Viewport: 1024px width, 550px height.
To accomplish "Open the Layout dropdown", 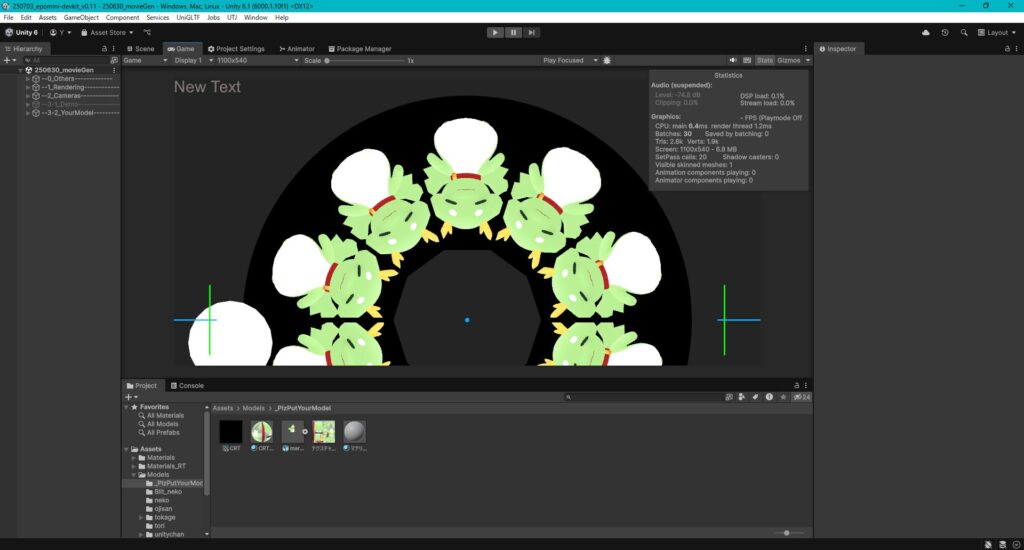I will pos(997,33).
